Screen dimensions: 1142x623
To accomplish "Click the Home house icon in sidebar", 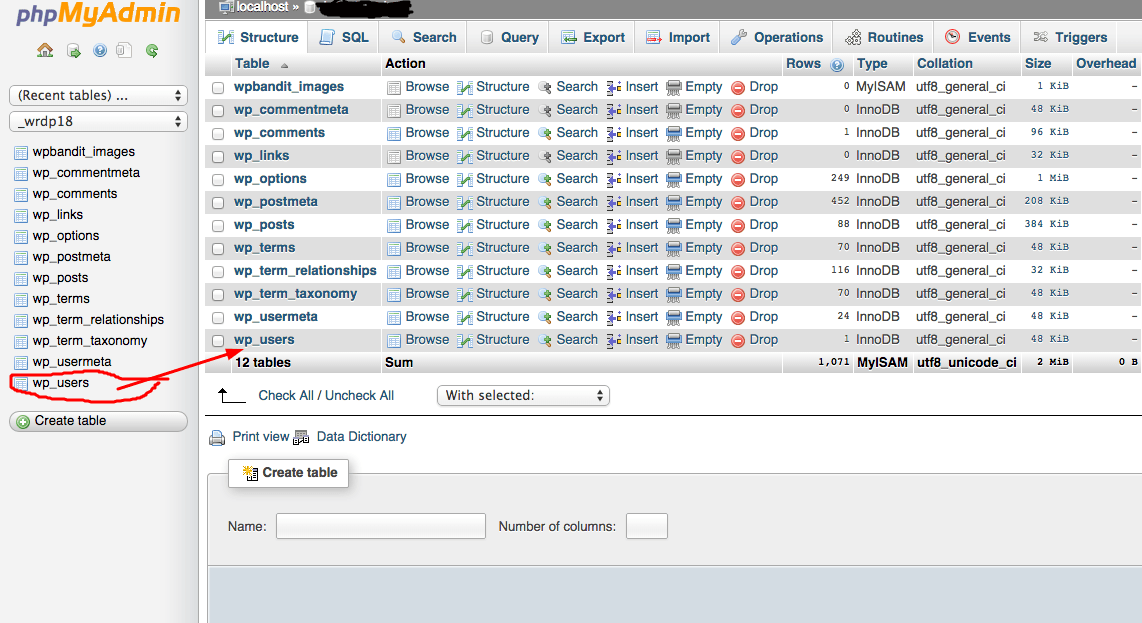I will [45, 50].
